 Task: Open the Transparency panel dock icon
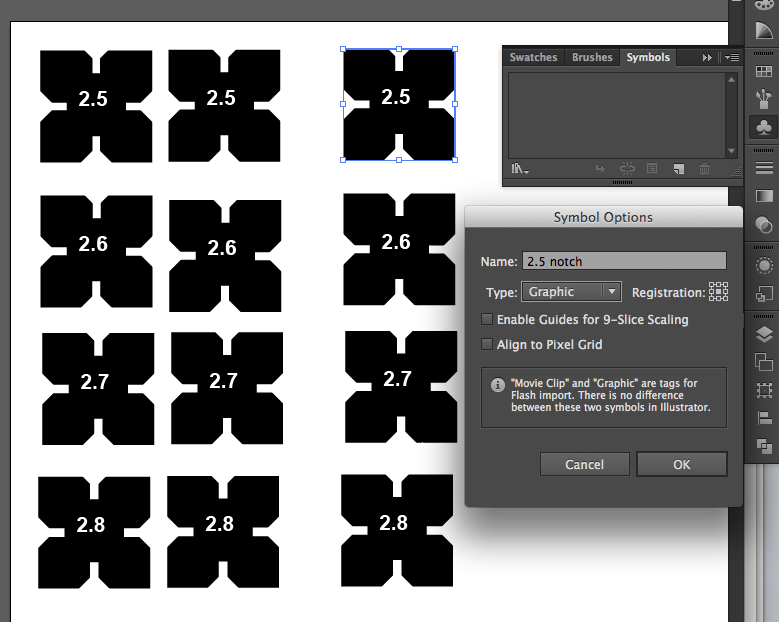764,224
